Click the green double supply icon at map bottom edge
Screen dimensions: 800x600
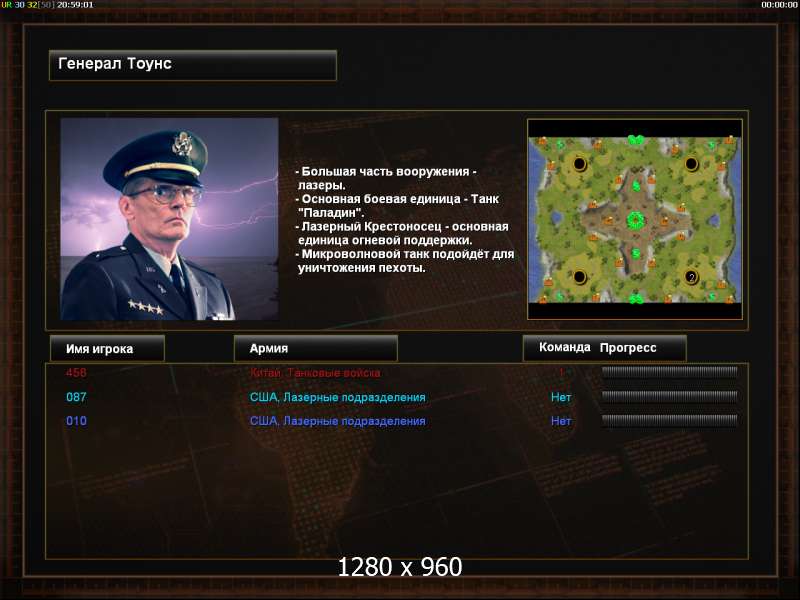pyautogui.click(x=636, y=299)
